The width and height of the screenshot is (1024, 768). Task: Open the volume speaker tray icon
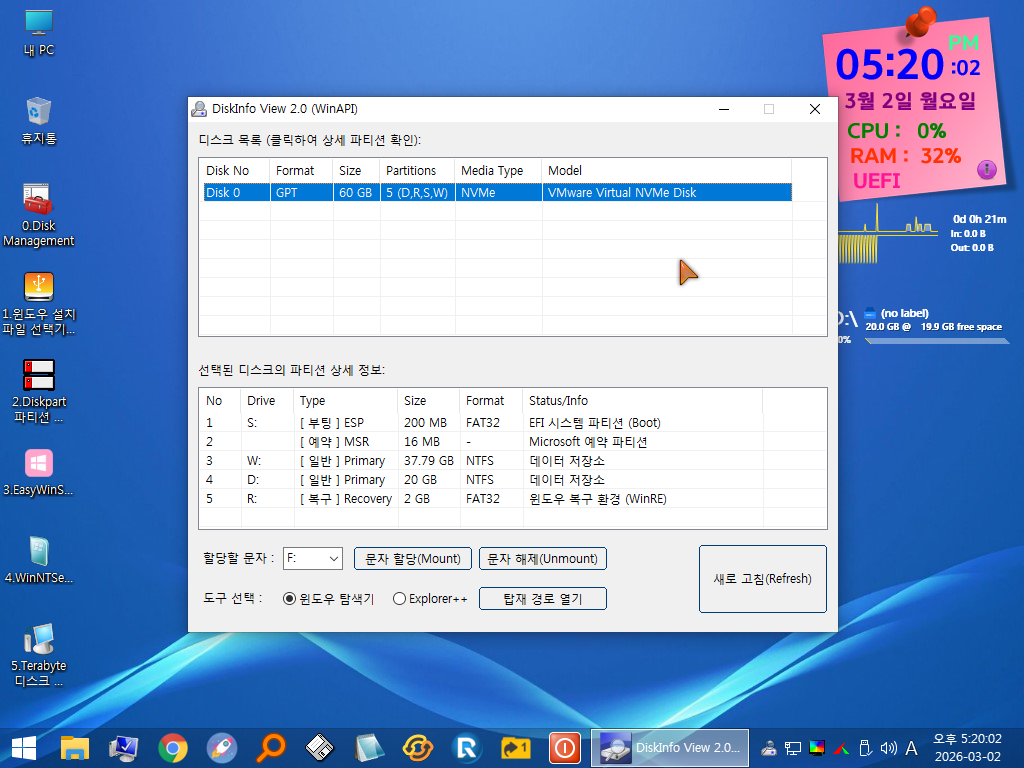point(888,748)
